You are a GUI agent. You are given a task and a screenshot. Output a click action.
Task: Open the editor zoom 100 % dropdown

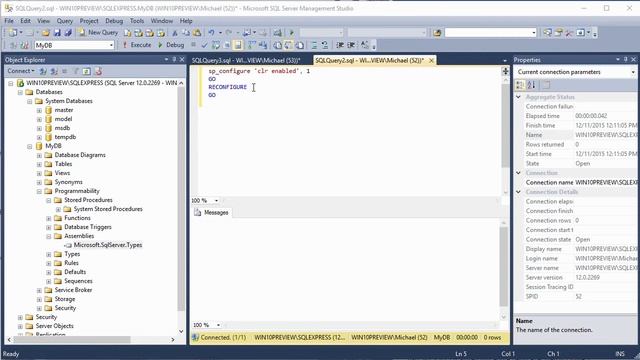(216, 200)
